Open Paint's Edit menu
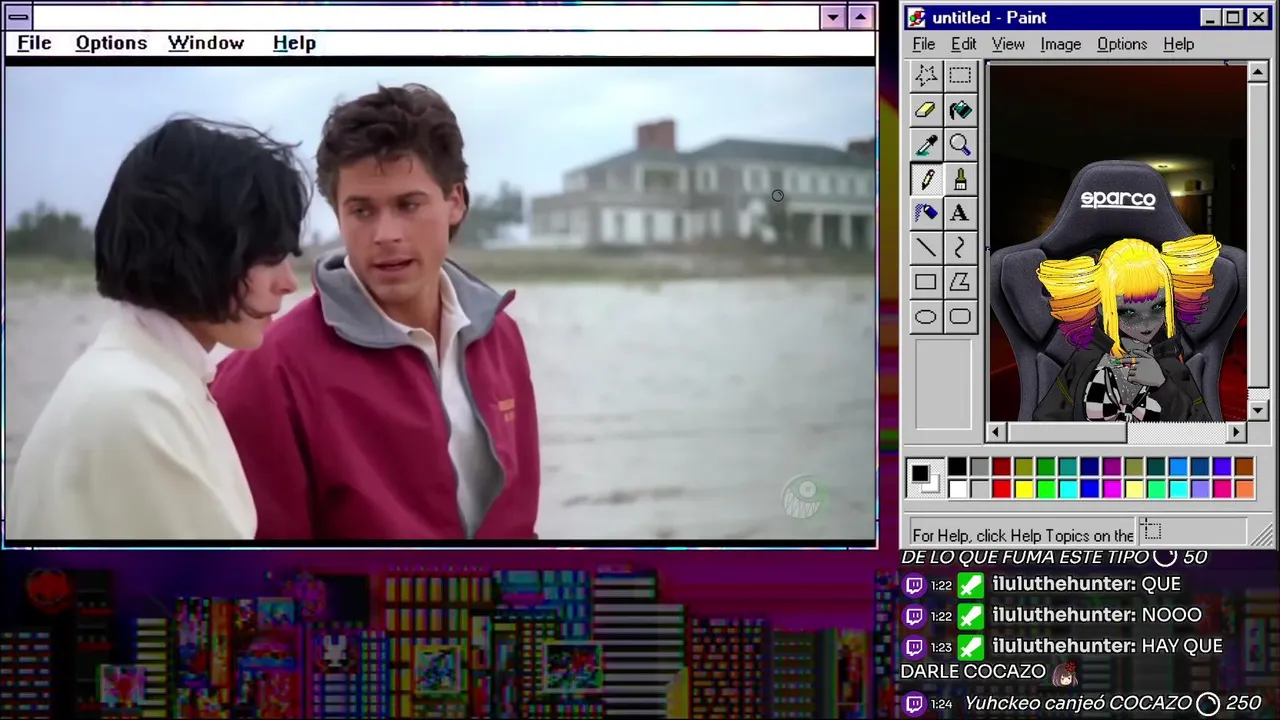The height and width of the screenshot is (720, 1280). [963, 44]
